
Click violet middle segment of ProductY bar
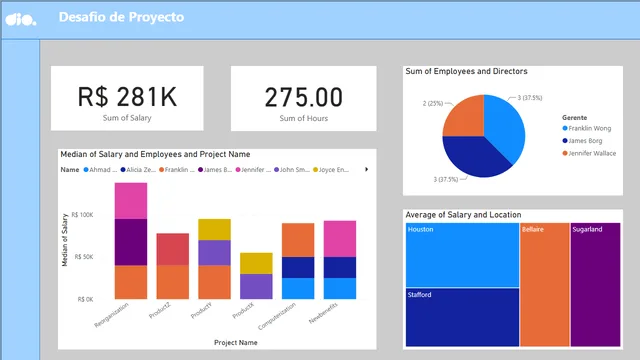click(x=214, y=253)
